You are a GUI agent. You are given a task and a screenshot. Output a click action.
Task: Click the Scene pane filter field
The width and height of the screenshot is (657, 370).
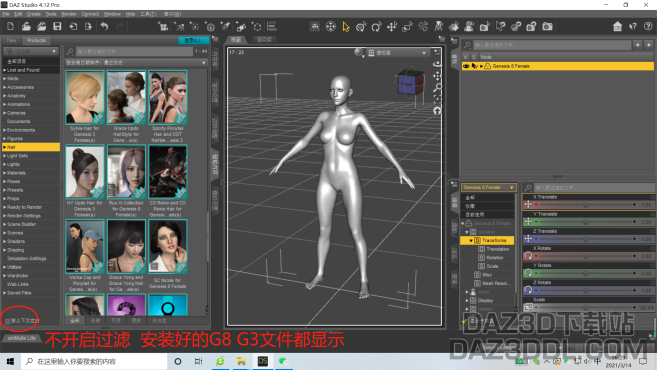pyautogui.click(x=551, y=44)
